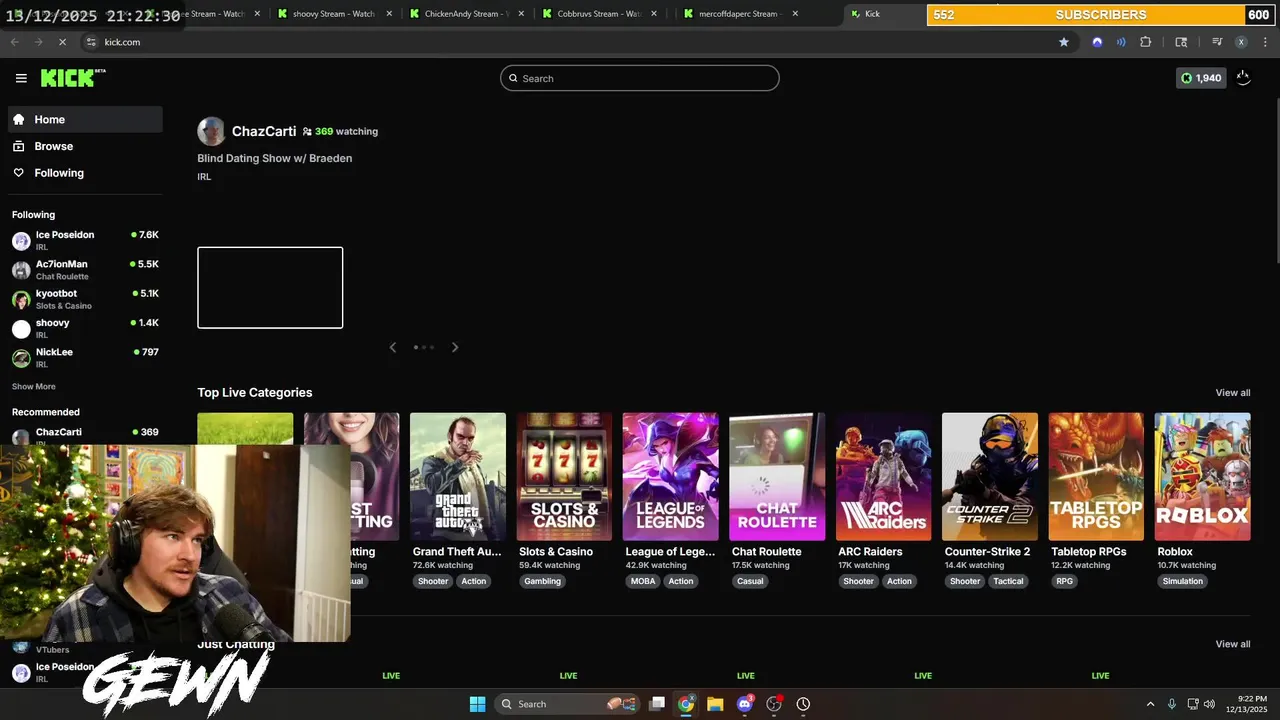Open Following in the sidebar
The image size is (1280, 720).
85,173
